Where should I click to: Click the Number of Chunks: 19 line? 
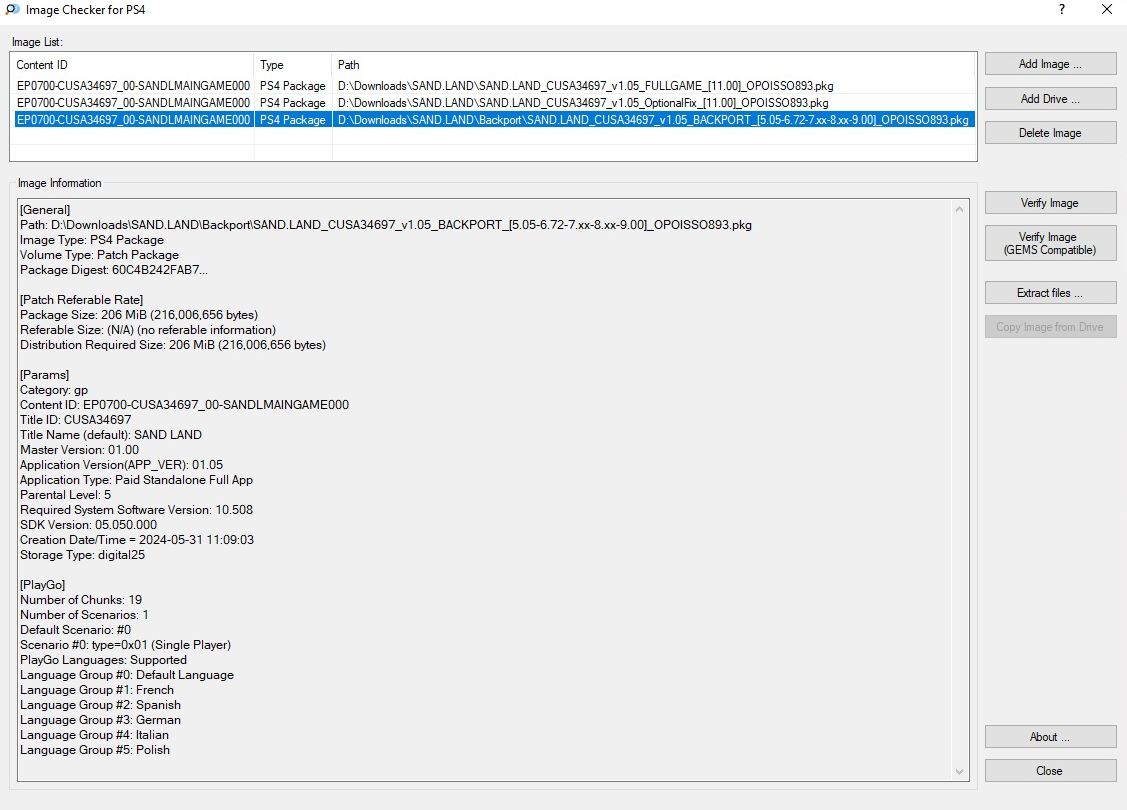[81, 599]
